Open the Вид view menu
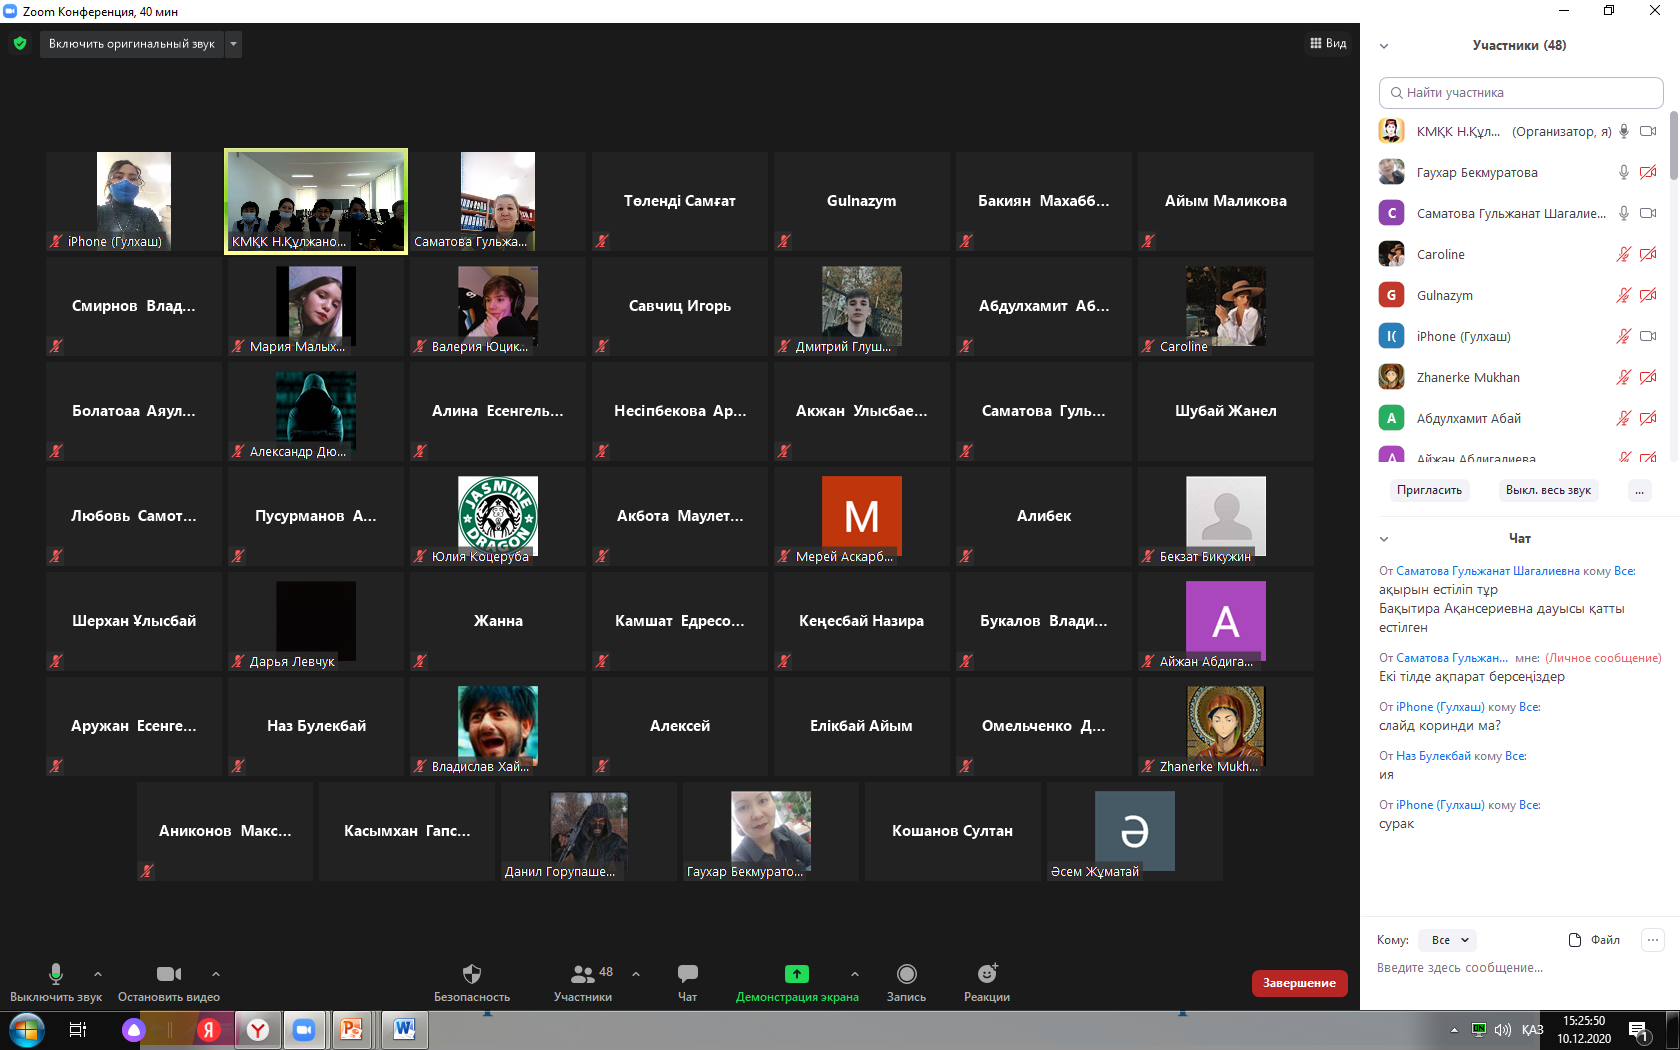 (1328, 44)
